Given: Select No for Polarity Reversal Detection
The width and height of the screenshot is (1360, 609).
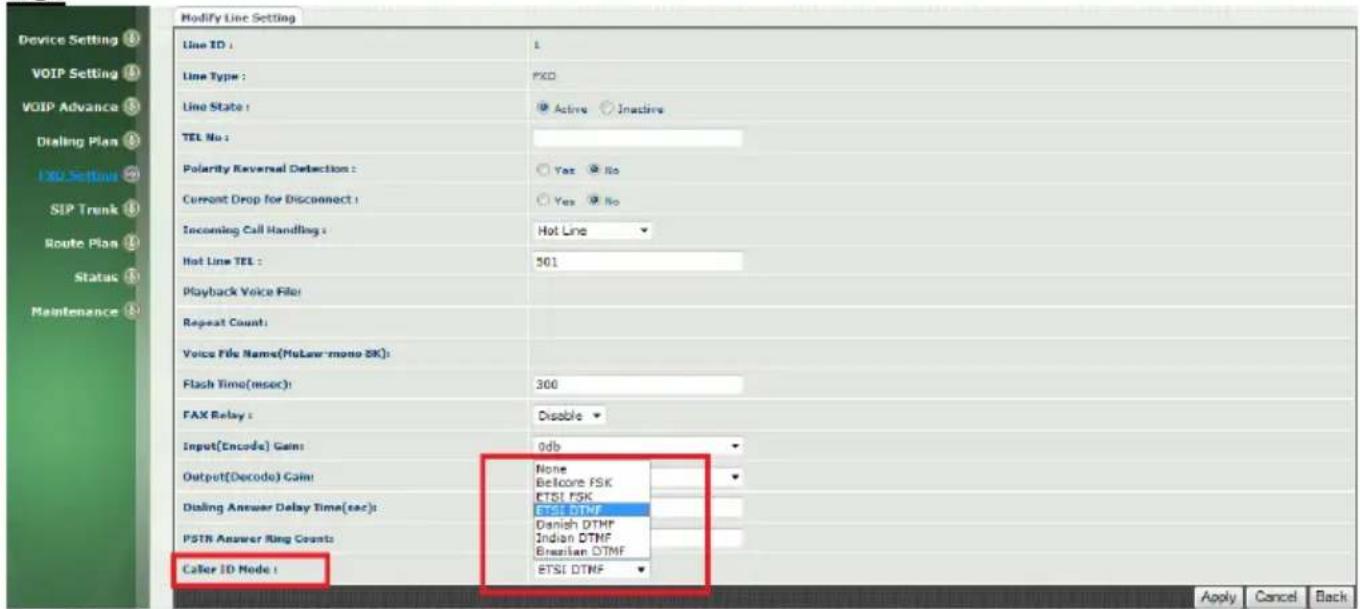Looking at the screenshot, I should 595,169.
